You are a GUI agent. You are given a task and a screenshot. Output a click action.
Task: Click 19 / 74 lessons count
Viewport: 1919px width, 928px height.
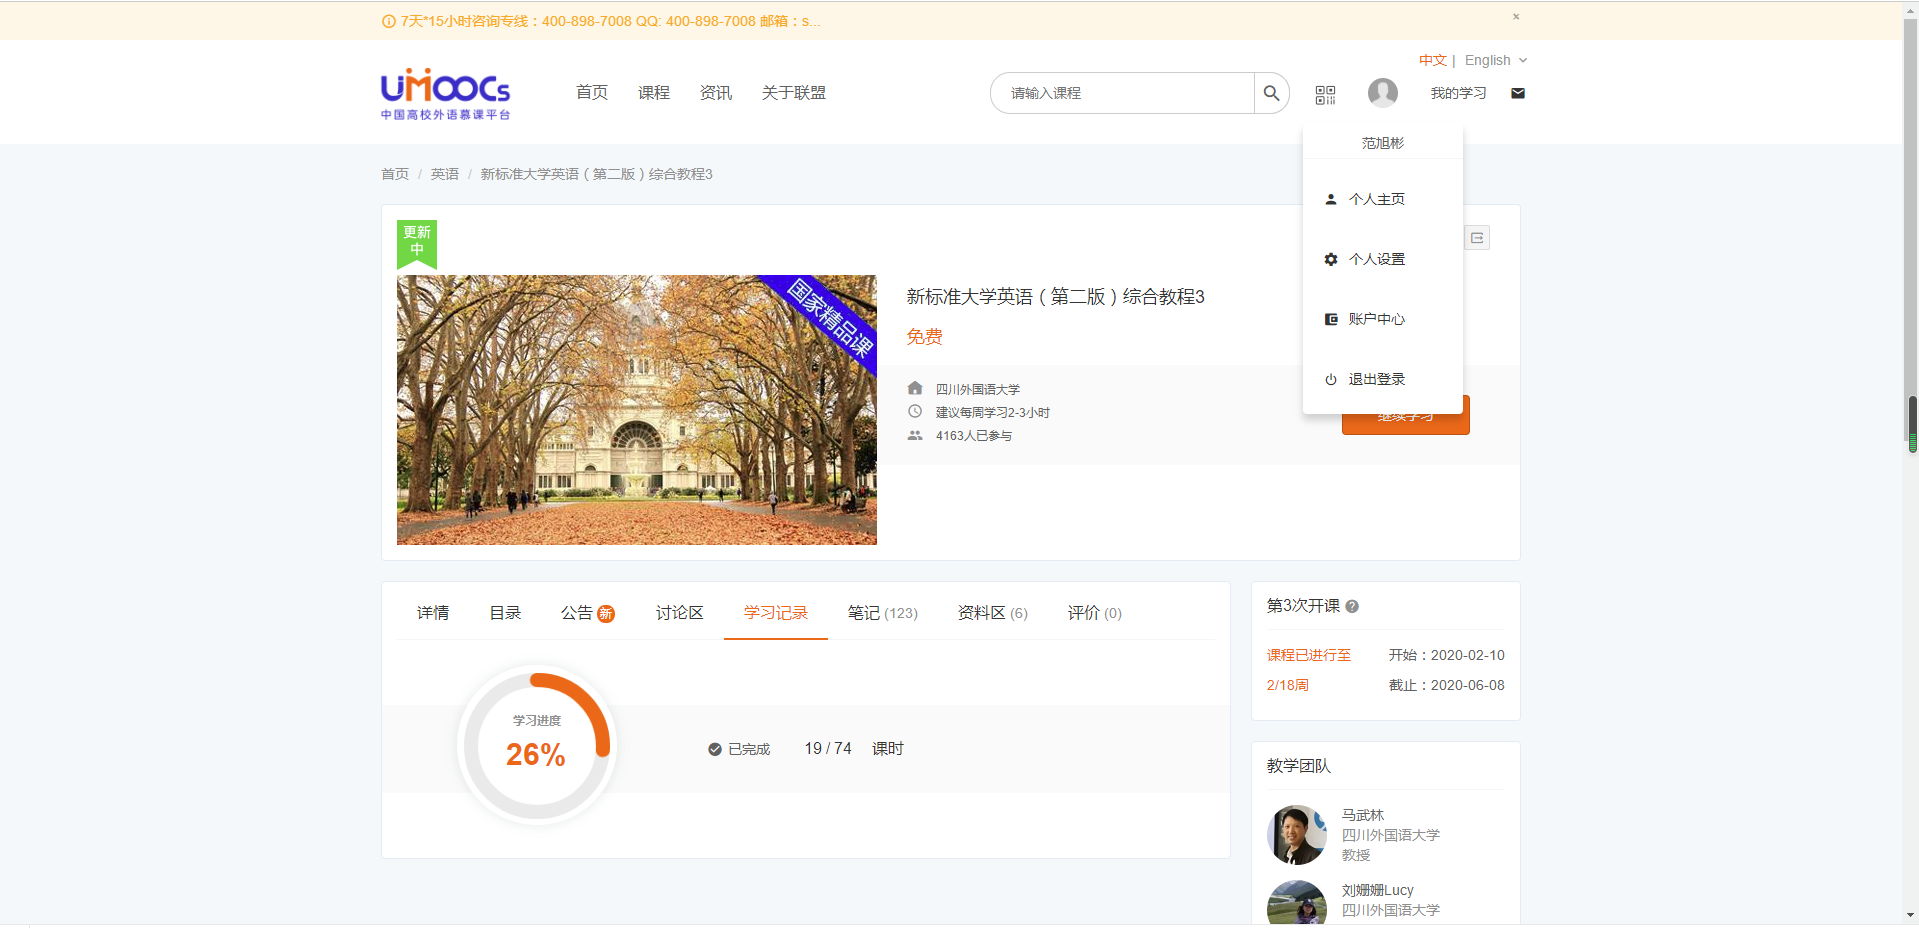828,749
